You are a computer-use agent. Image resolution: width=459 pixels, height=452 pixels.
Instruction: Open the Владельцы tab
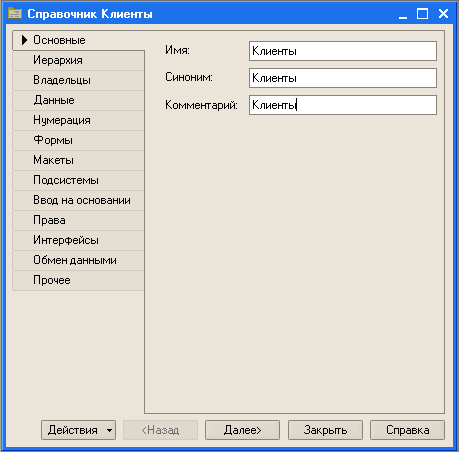click(79, 80)
